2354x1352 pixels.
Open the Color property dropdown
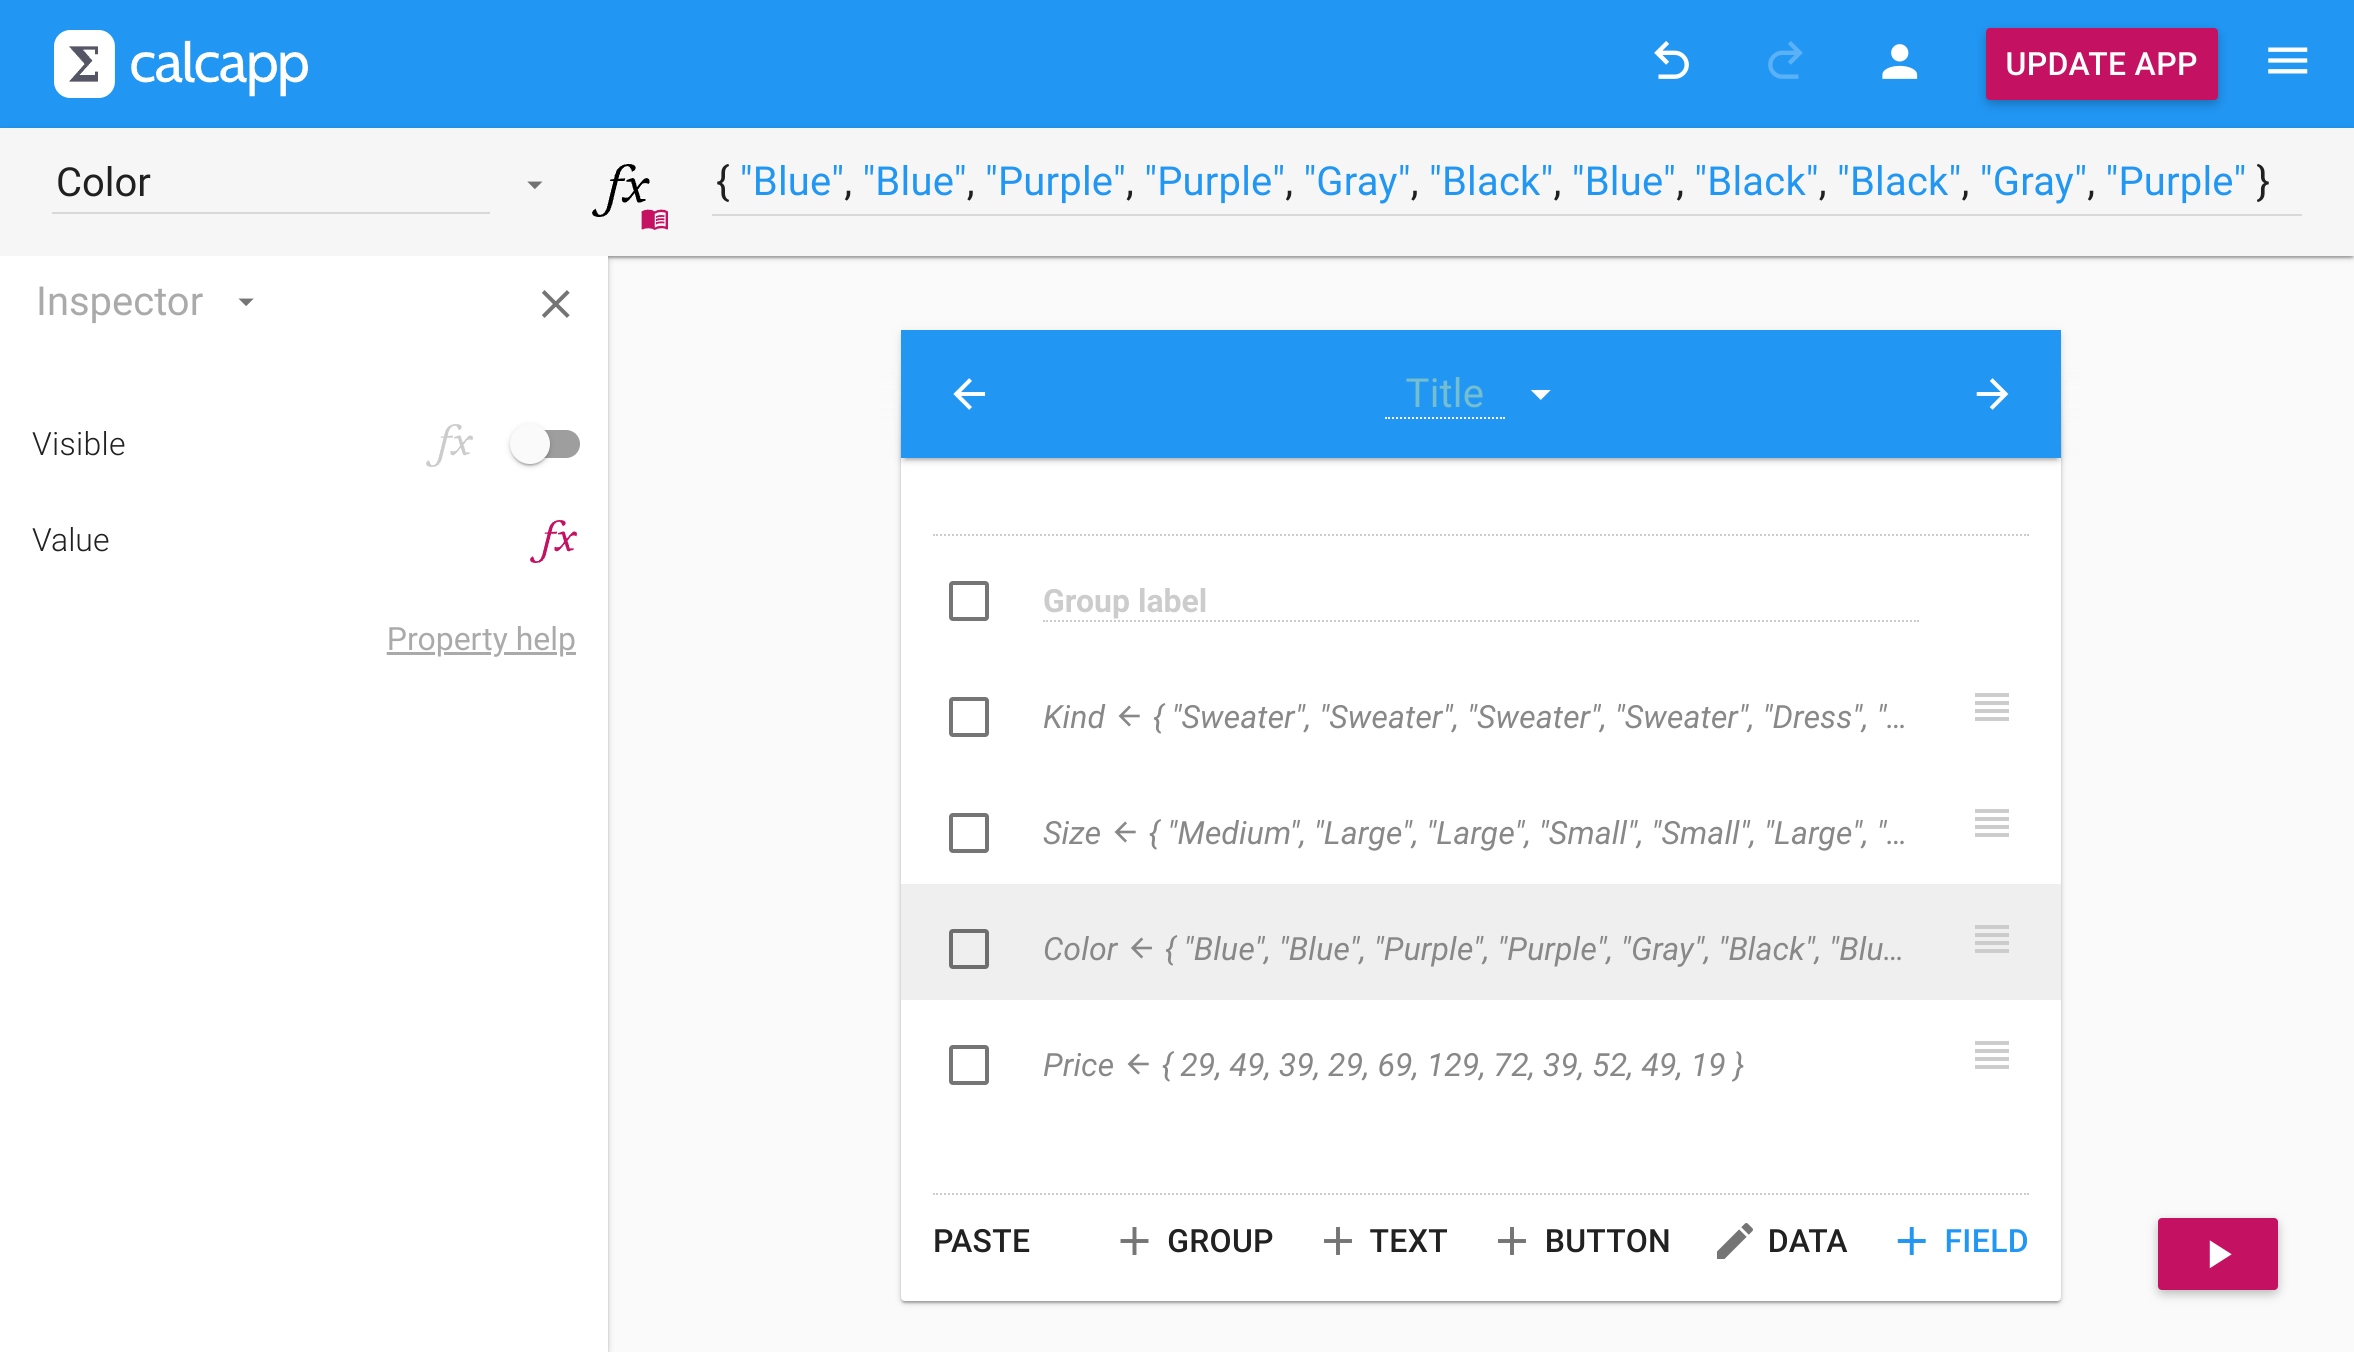pos(535,184)
